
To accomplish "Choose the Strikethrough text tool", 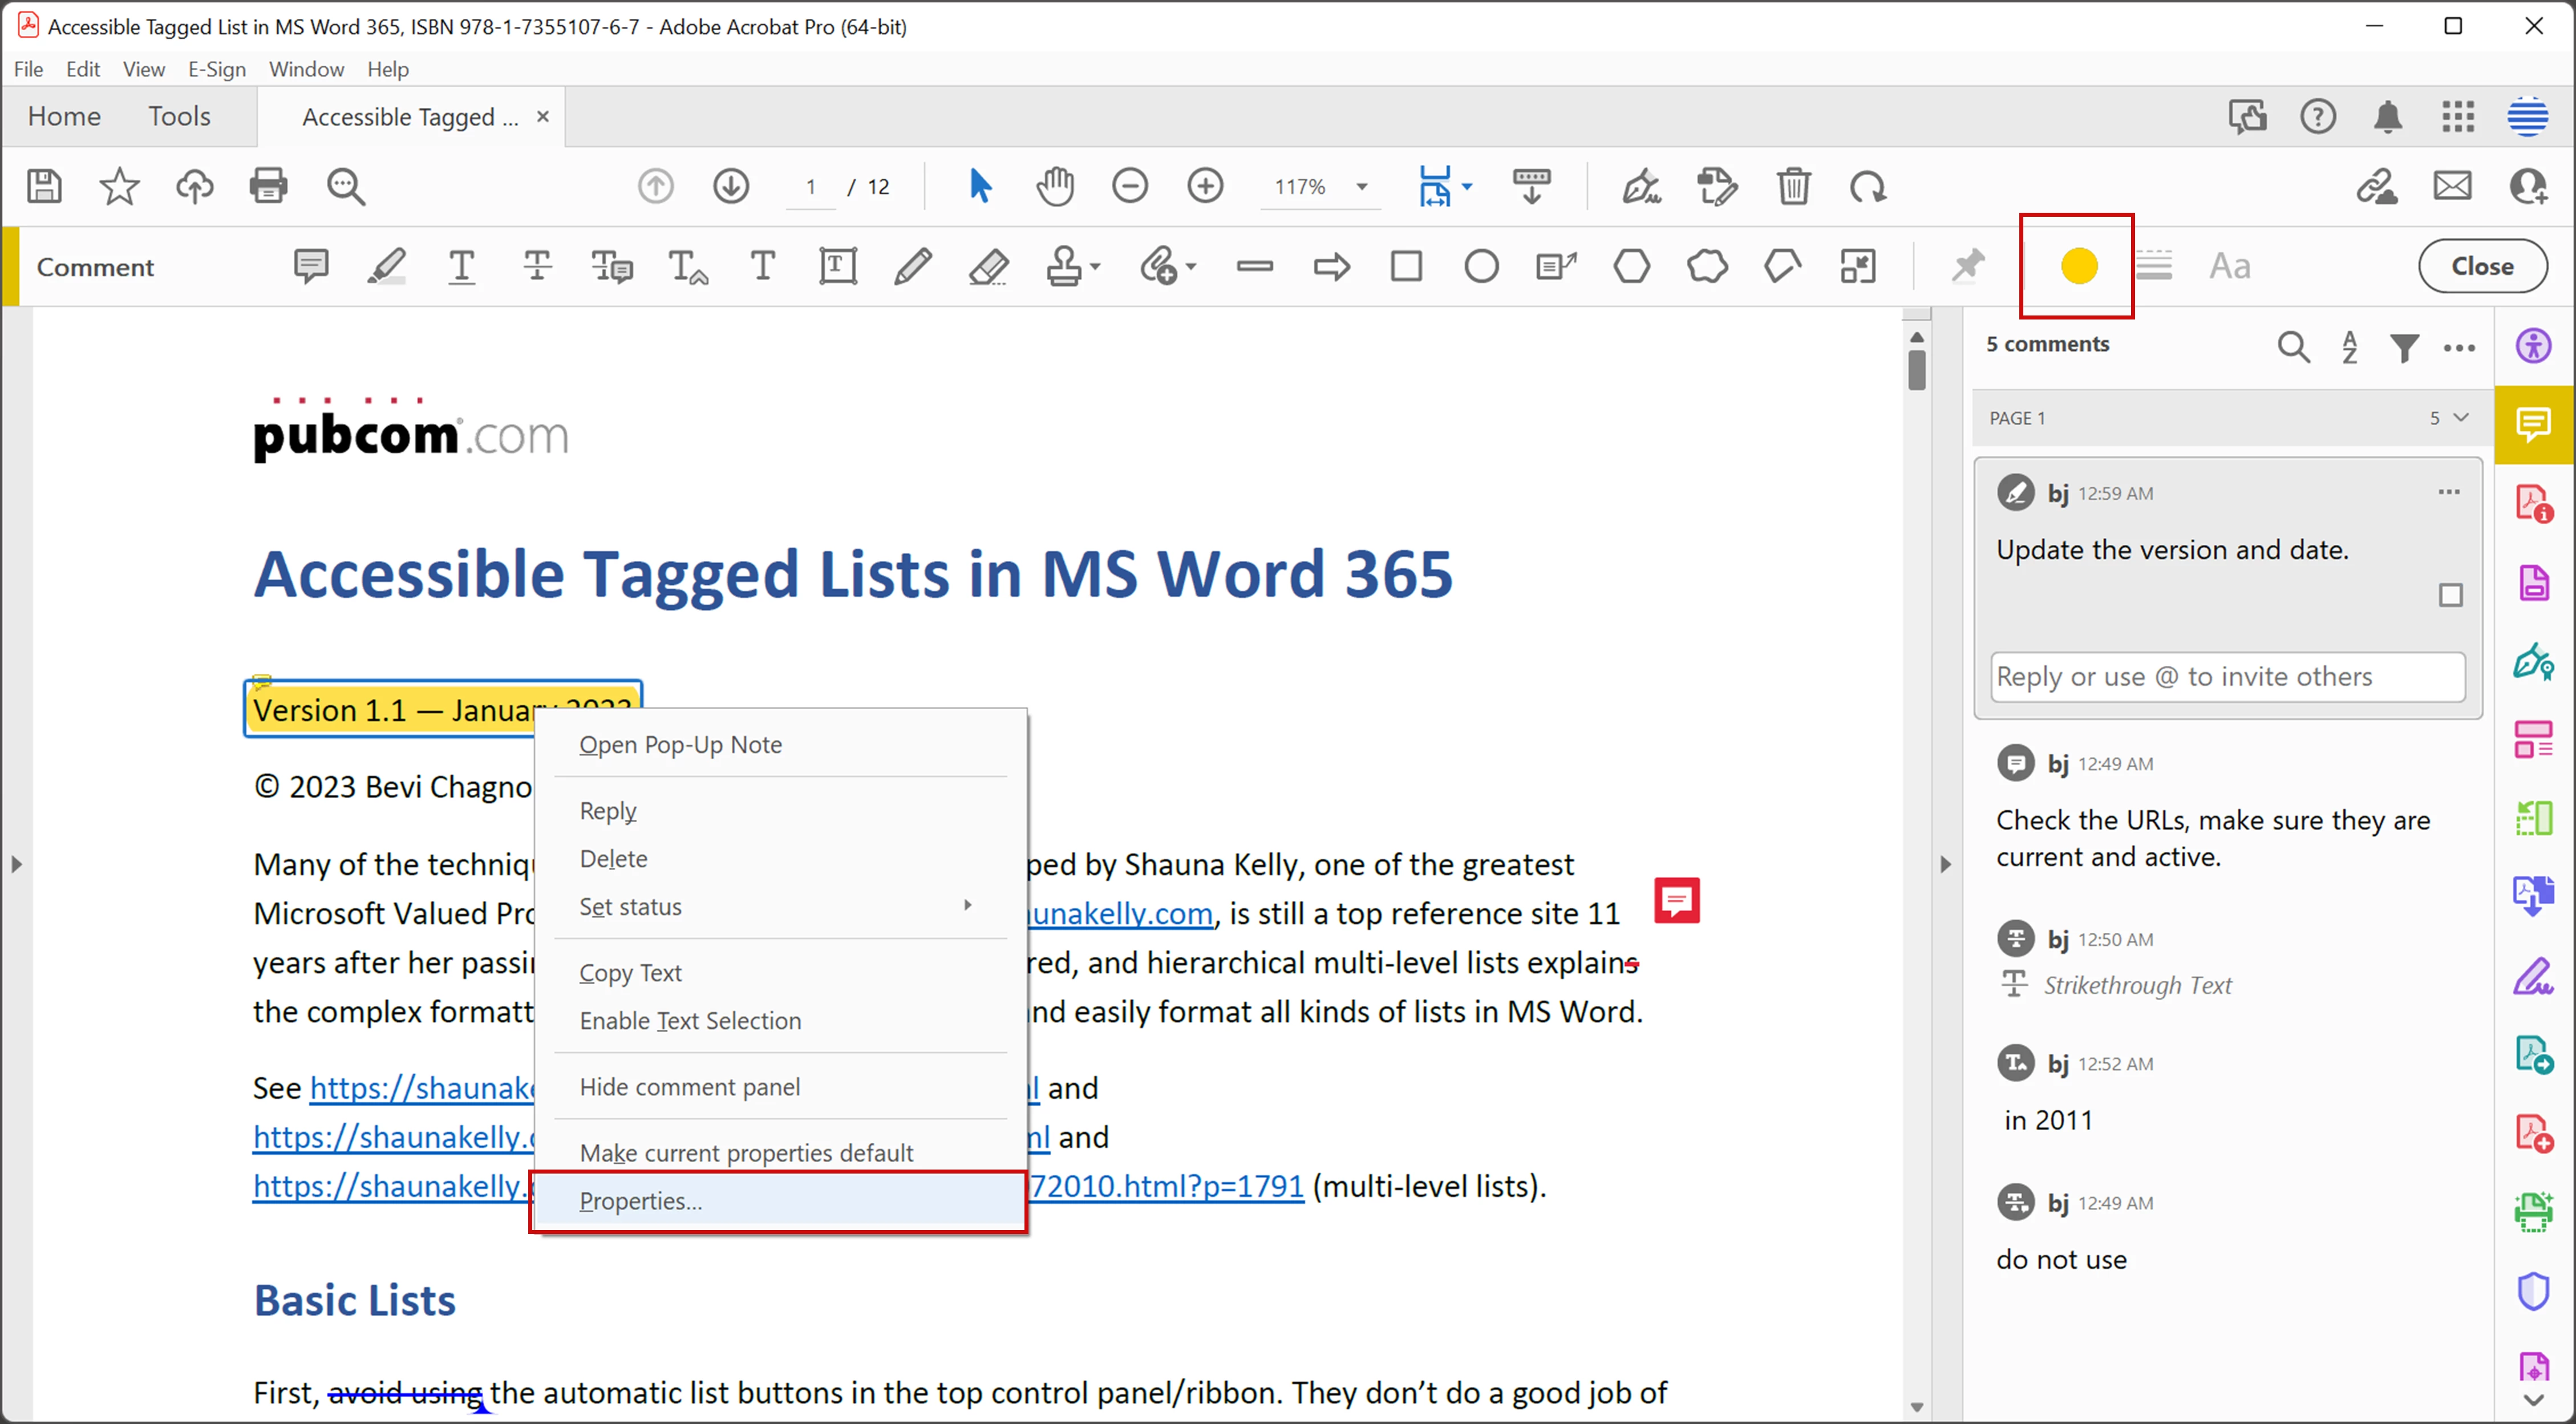I will pyautogui.click(x=537, y=267).
